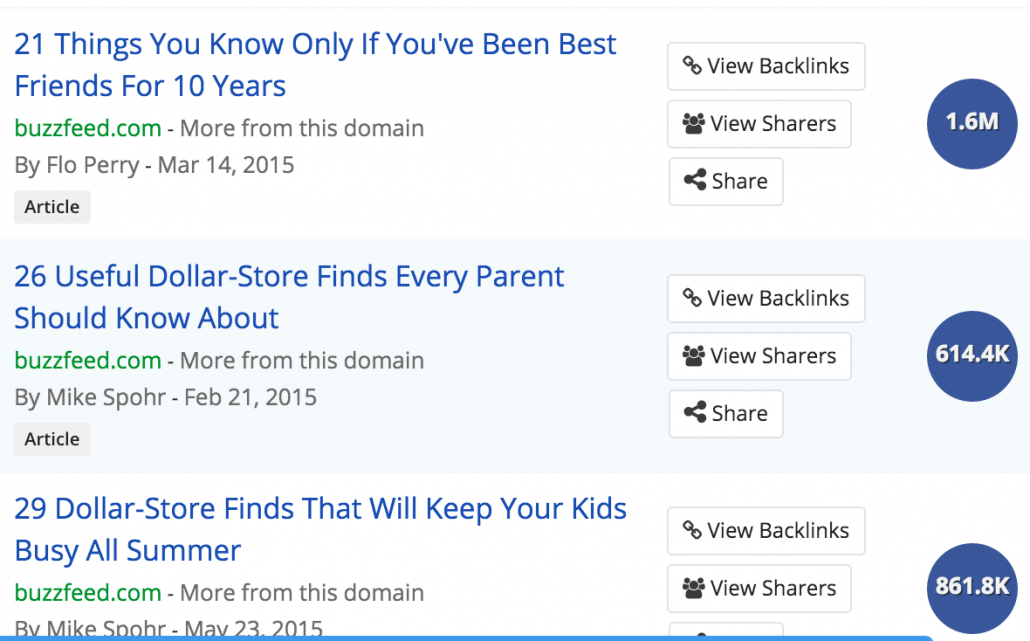1030x641 pixels.
Task: Share the 21 Things article
Action: pos(726,181)
